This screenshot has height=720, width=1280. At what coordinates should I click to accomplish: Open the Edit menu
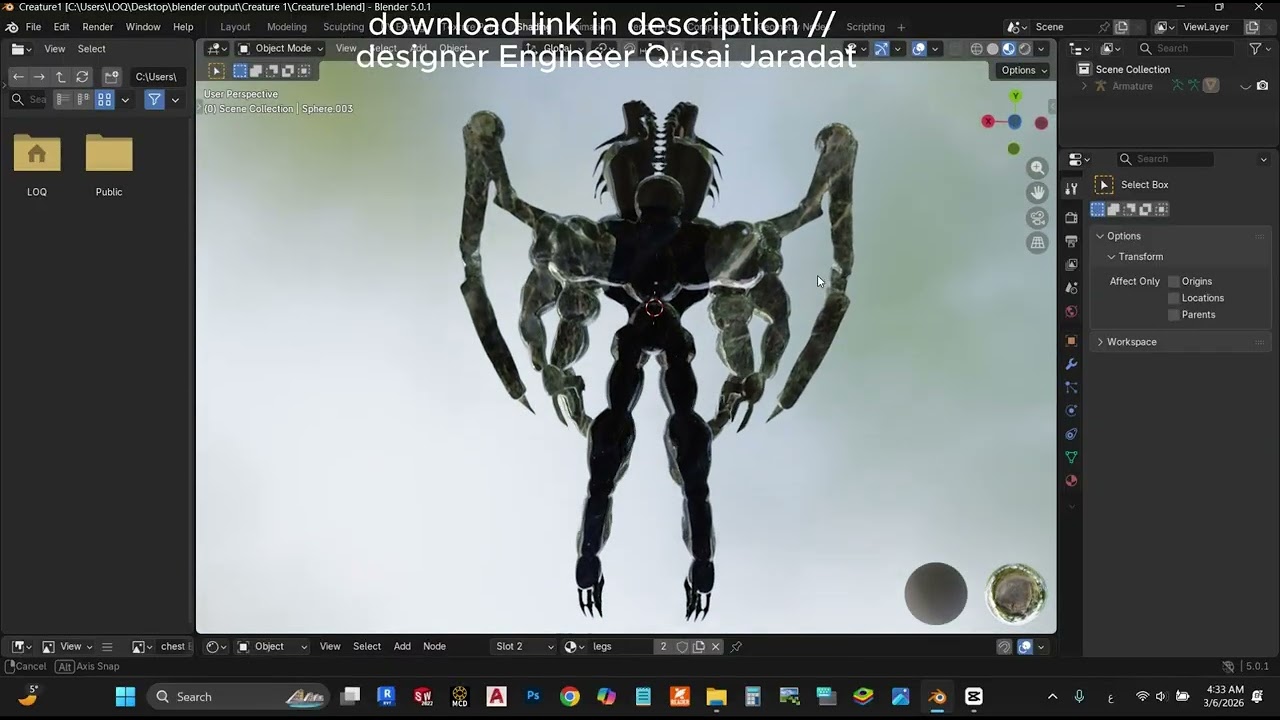pyautogui.click(x=62, y=27)
